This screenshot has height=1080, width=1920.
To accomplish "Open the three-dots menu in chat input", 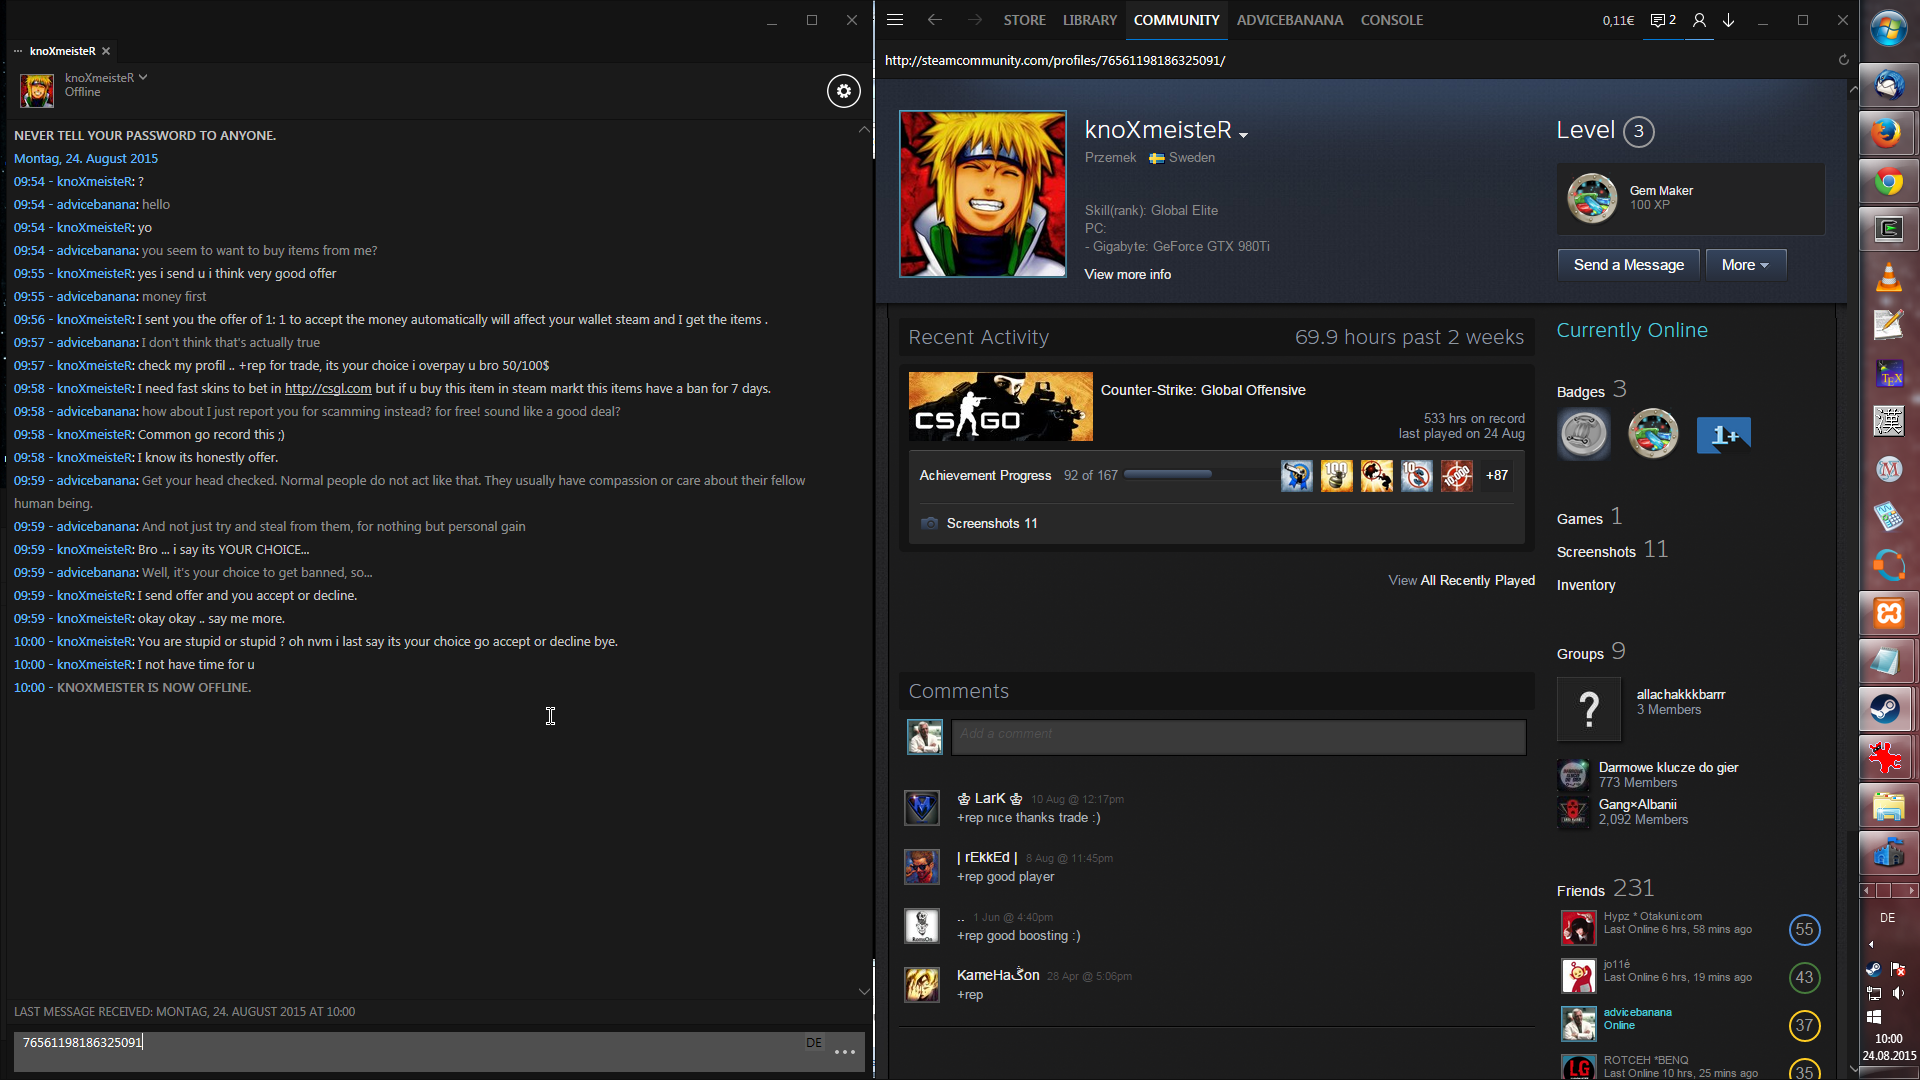I will [x=844, y=1051].
